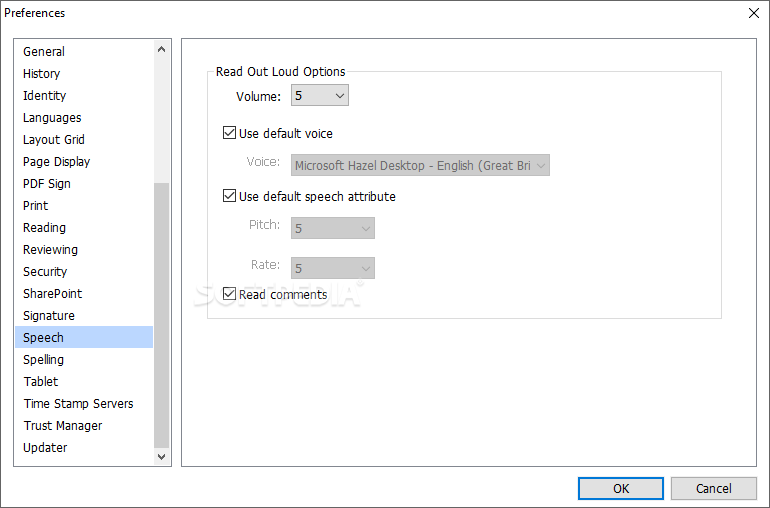This screenshot has height=508, width=770.
Task: Choose PDF Sign in the list
Action: [84, 184]
